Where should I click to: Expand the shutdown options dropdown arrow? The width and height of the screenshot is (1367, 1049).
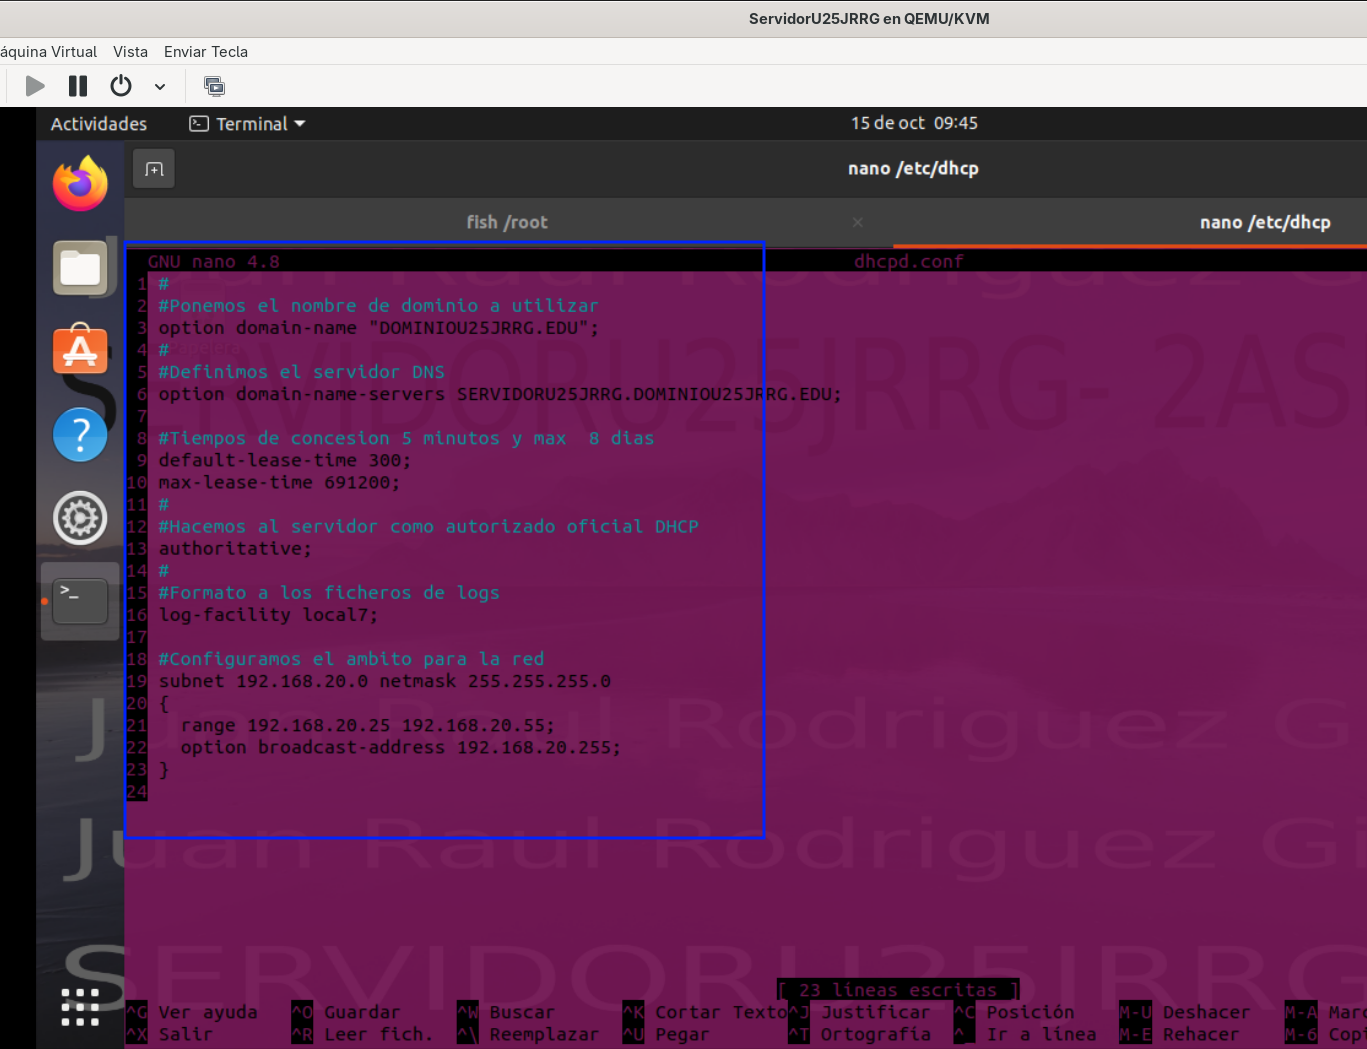[x=160, y=87]
